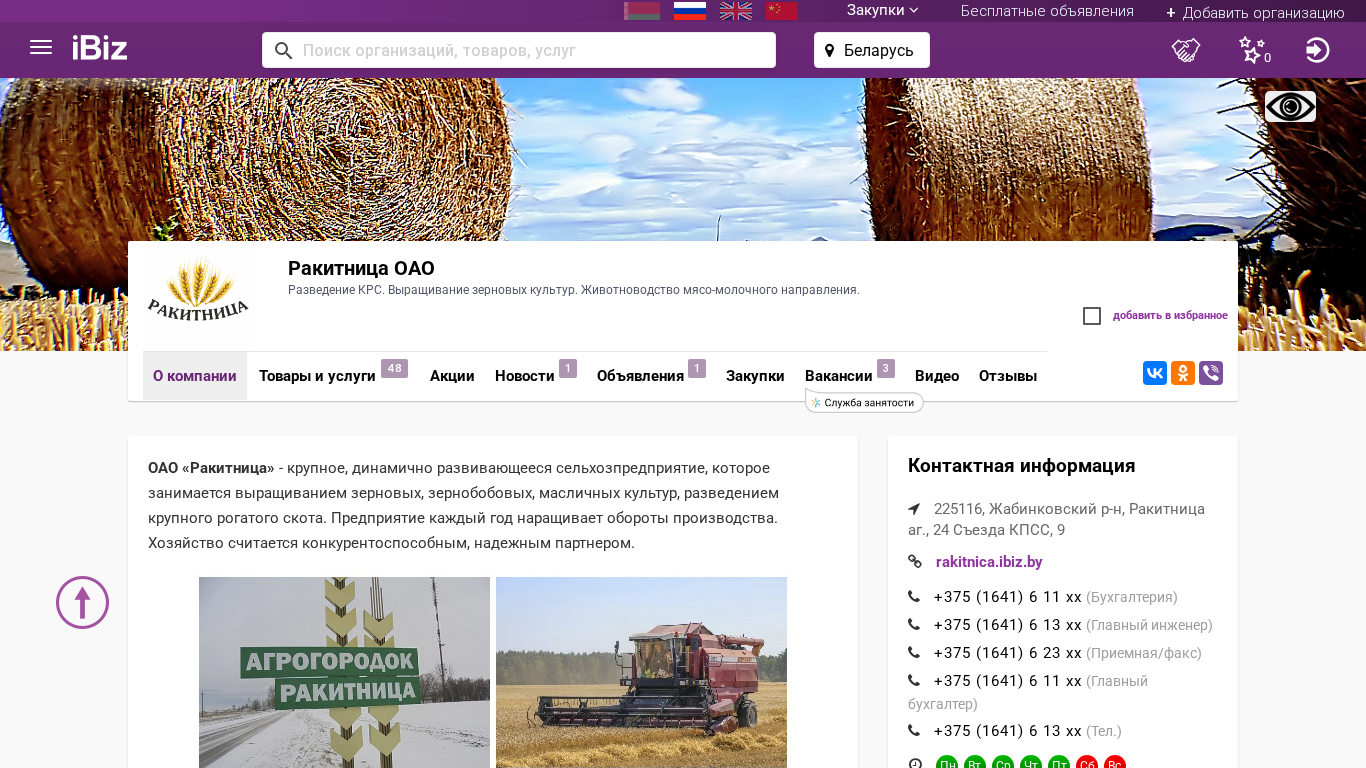Click the Служба занятости badge
Viewport: 1366px width, 768px height.
pos(864,402)
